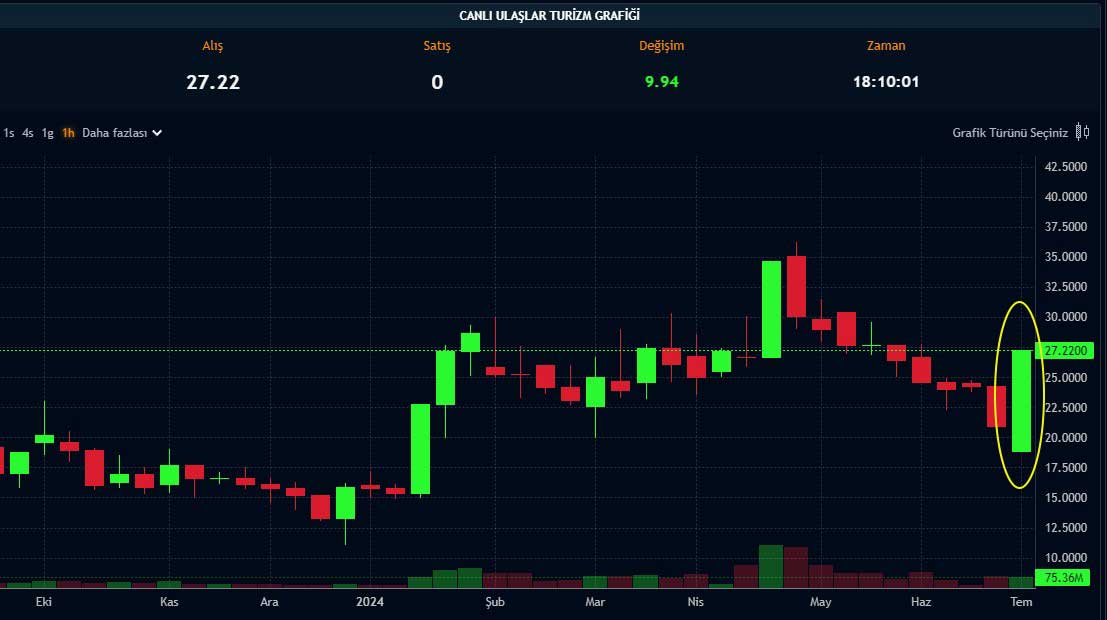Click the 10.0000 price axis label
The width and height of the screenshot is (1107, 620).
tap(1065, 557)
